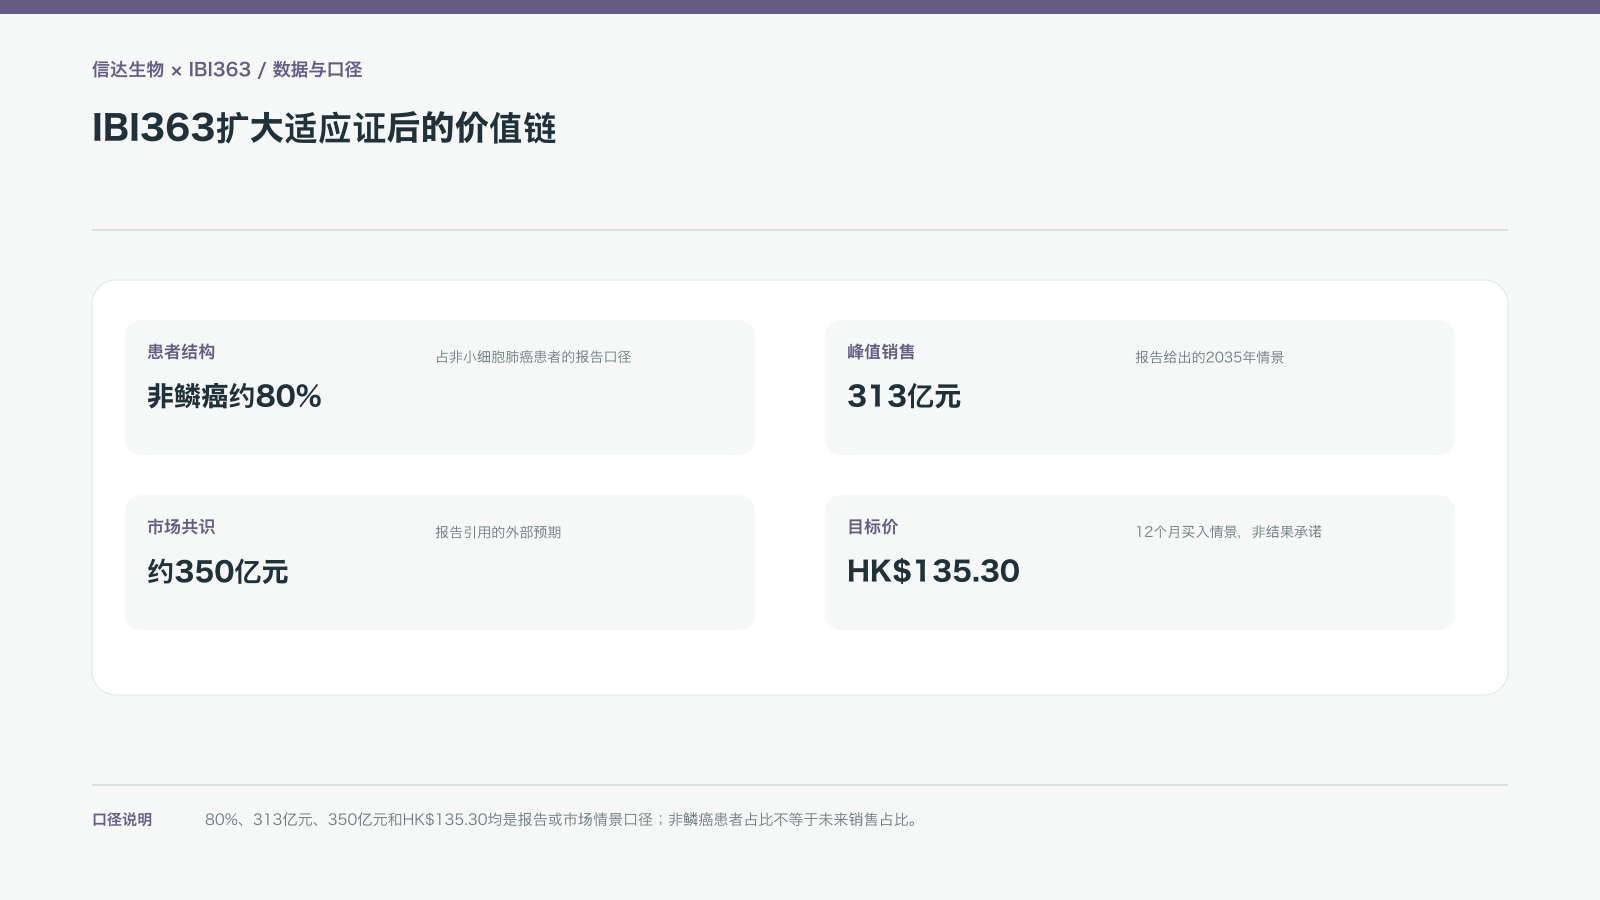Click the breadcrumb text 信达生物 × IBI363 / 数据与口径
This screenshot has height=900, width=1600.
coord(227,70)
